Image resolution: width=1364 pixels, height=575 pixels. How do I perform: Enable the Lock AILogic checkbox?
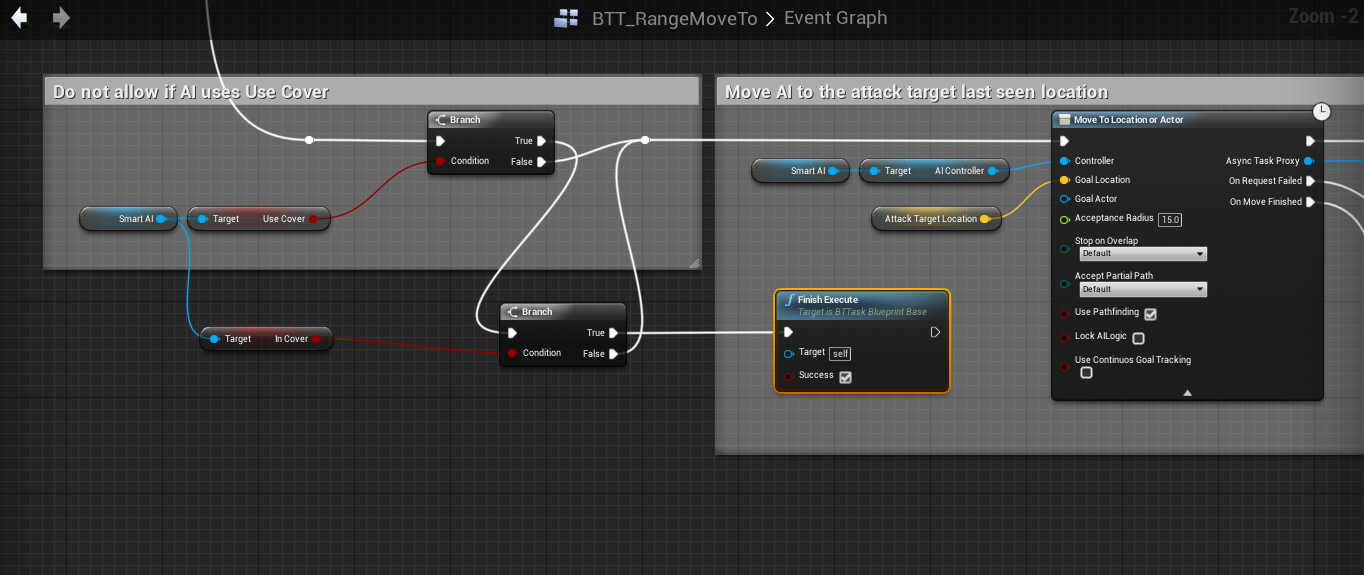coord(1138,338)
